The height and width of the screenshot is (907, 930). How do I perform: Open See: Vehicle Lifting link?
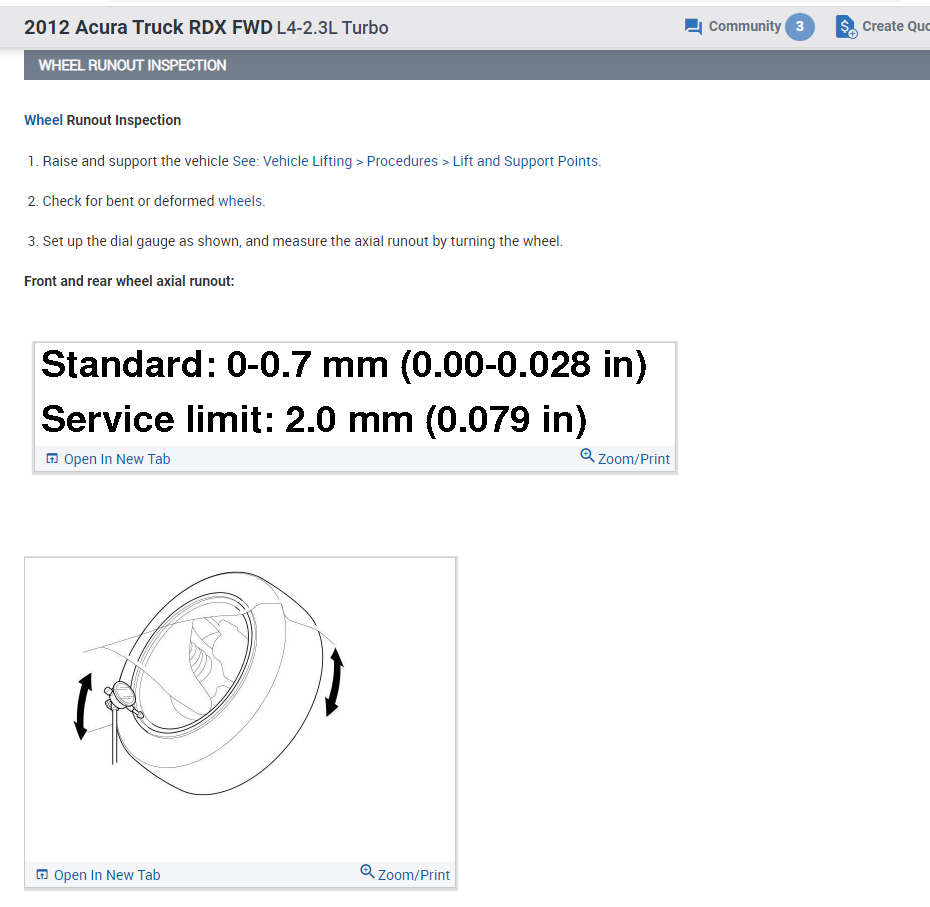(292, 161)
